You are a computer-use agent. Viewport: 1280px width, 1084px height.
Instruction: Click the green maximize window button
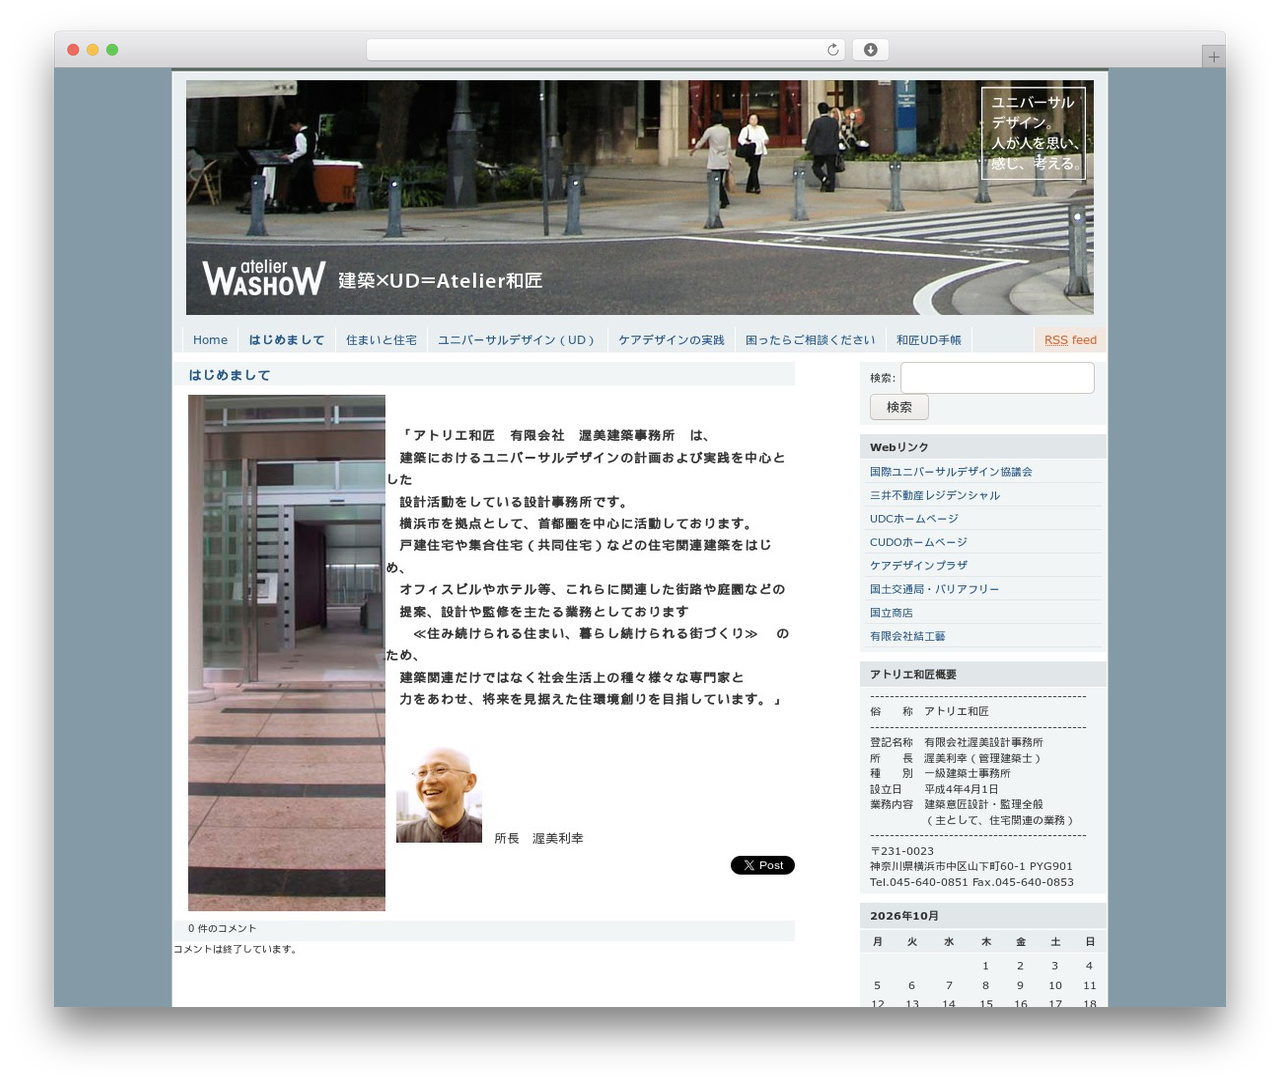[x=112, y=50]
